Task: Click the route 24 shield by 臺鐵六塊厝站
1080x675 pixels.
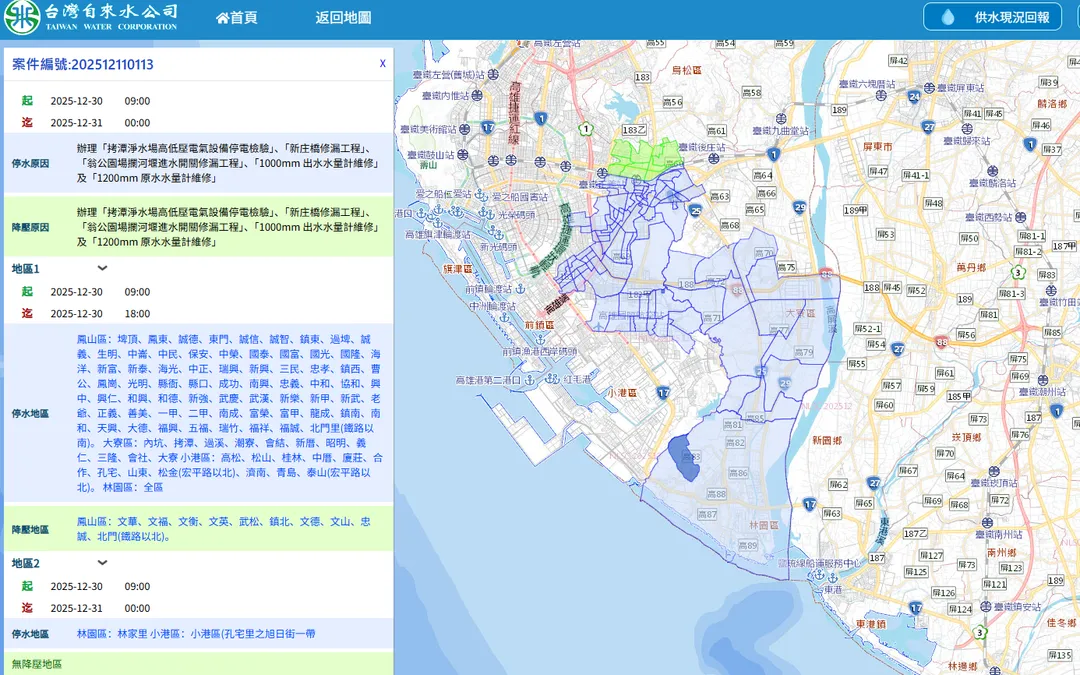Action: [x=914, y=96]
